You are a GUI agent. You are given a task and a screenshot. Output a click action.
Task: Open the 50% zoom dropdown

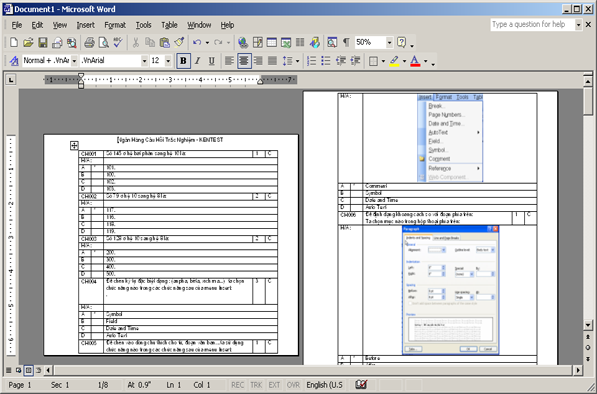click(x=389, y=42)
